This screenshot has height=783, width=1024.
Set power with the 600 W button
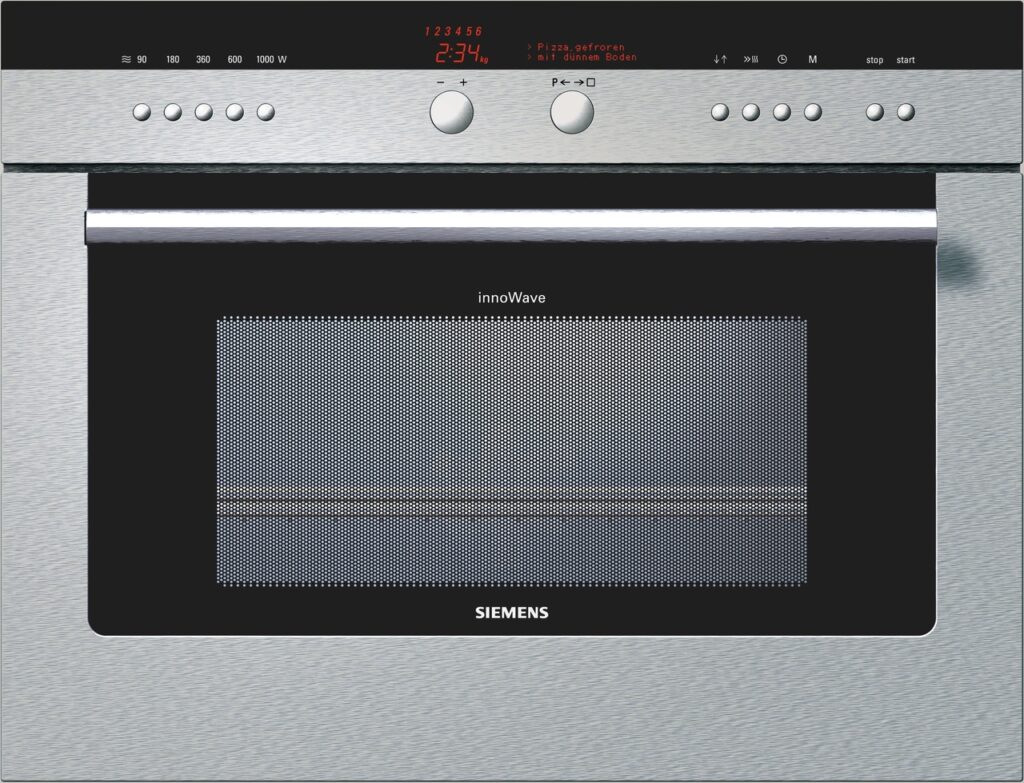click(234, 112)
